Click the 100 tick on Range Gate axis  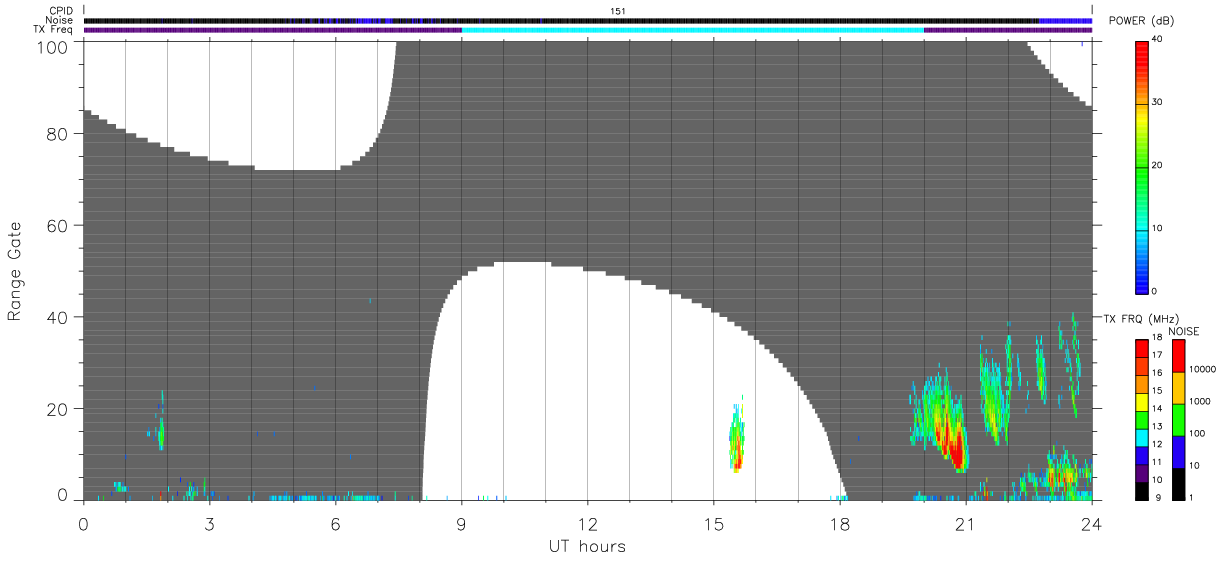(52, 46)
